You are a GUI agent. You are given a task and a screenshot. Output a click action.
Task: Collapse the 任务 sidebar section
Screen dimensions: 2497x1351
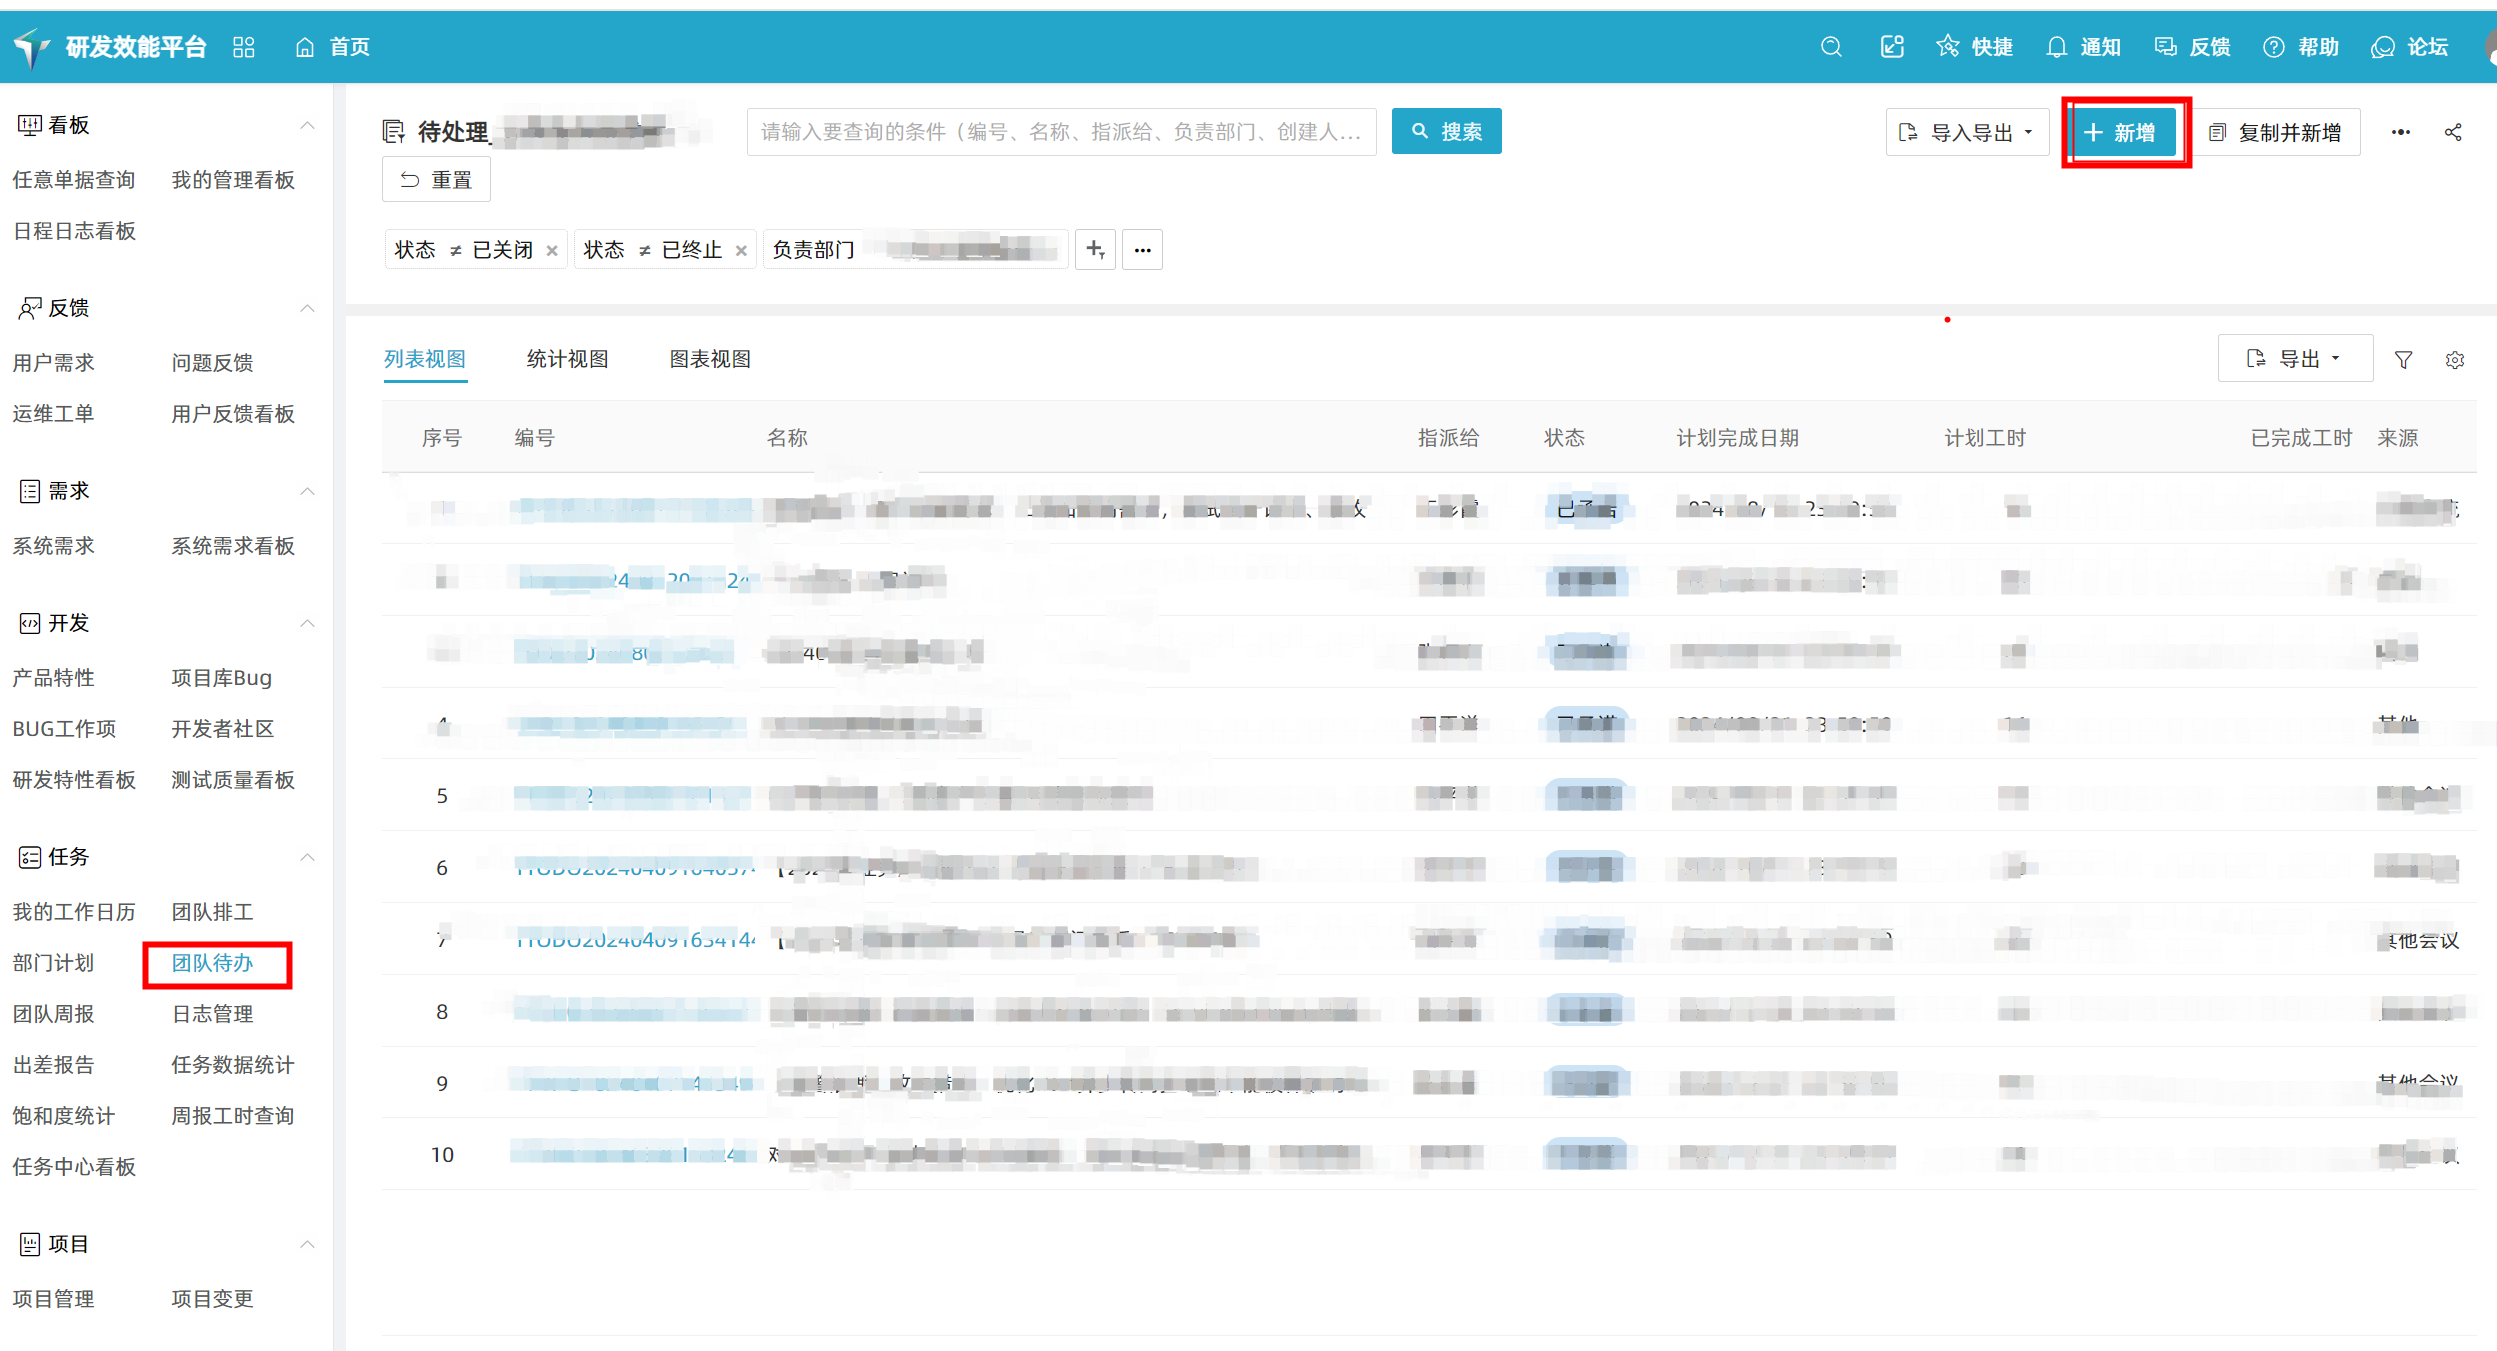pyautogui.click(x=307, y=857)
